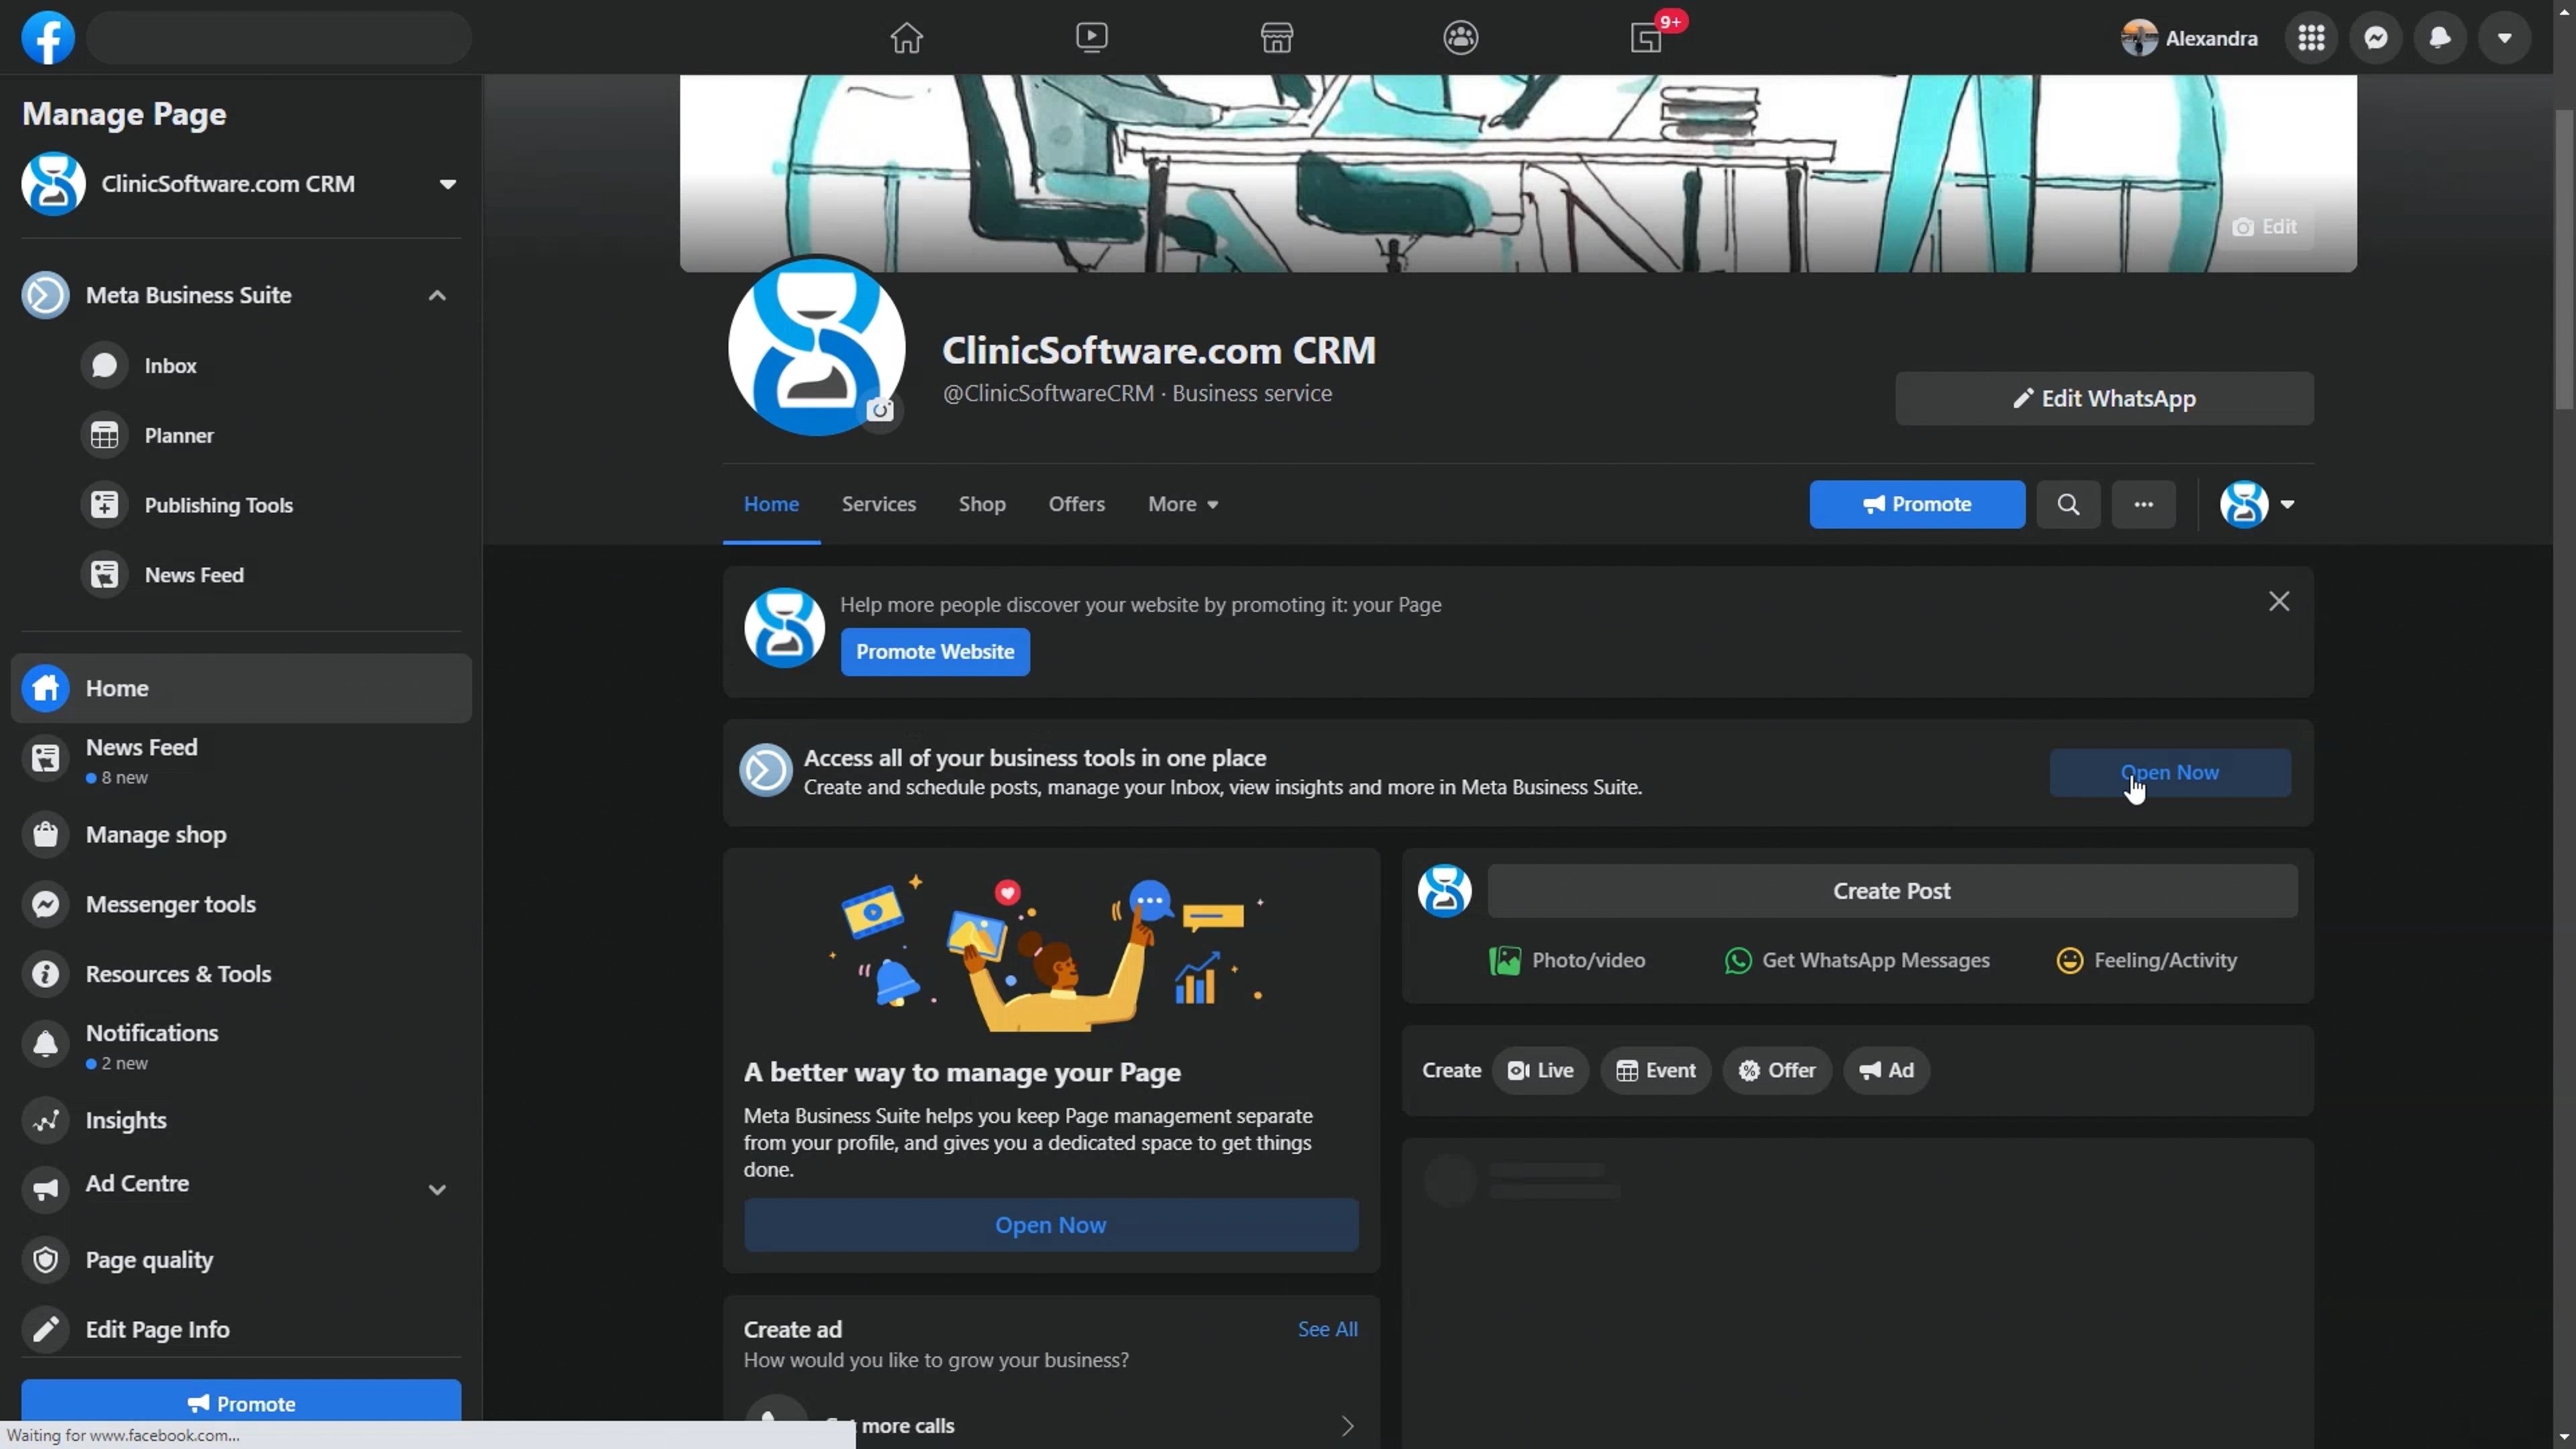The image size is (2576, 1449).
Task: Collapse the Meta Business Suite section
Action: (x=437, y=294)
